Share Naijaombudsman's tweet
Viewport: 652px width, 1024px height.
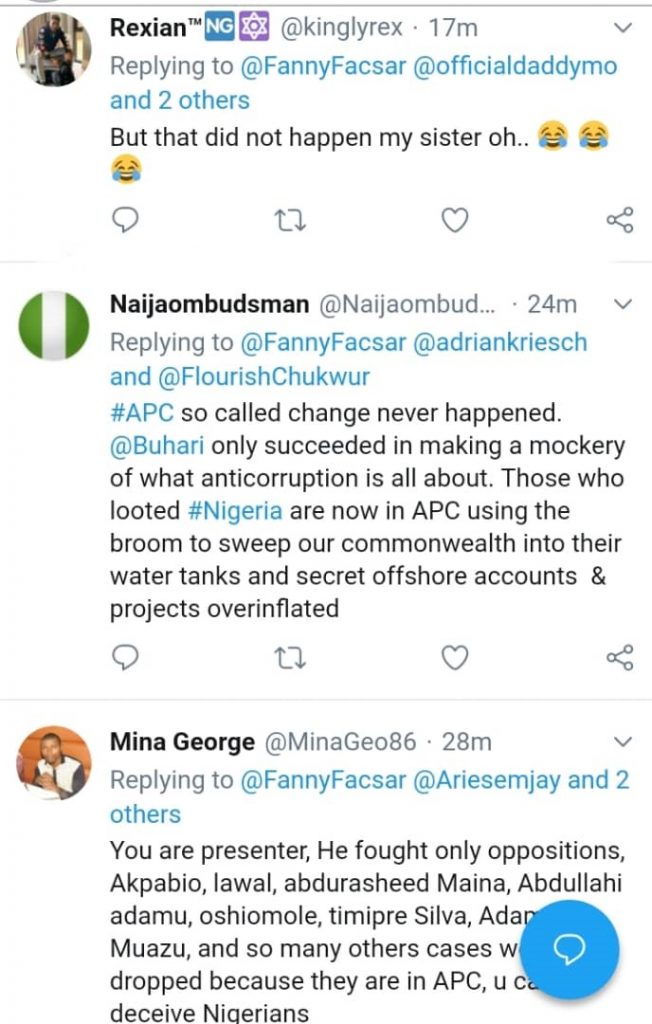(x=620, y=656)
